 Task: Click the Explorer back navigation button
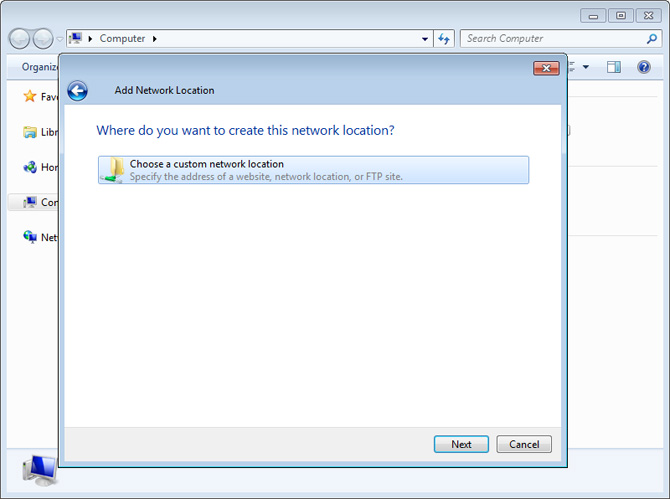pyautogui.click(x=19, y=39)
